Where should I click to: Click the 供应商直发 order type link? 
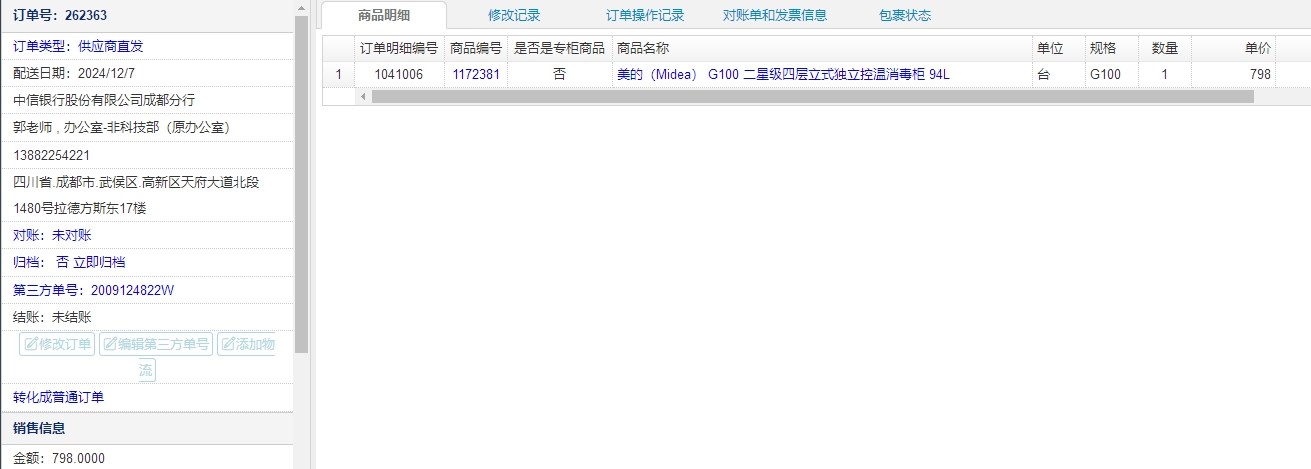(110, 46)
